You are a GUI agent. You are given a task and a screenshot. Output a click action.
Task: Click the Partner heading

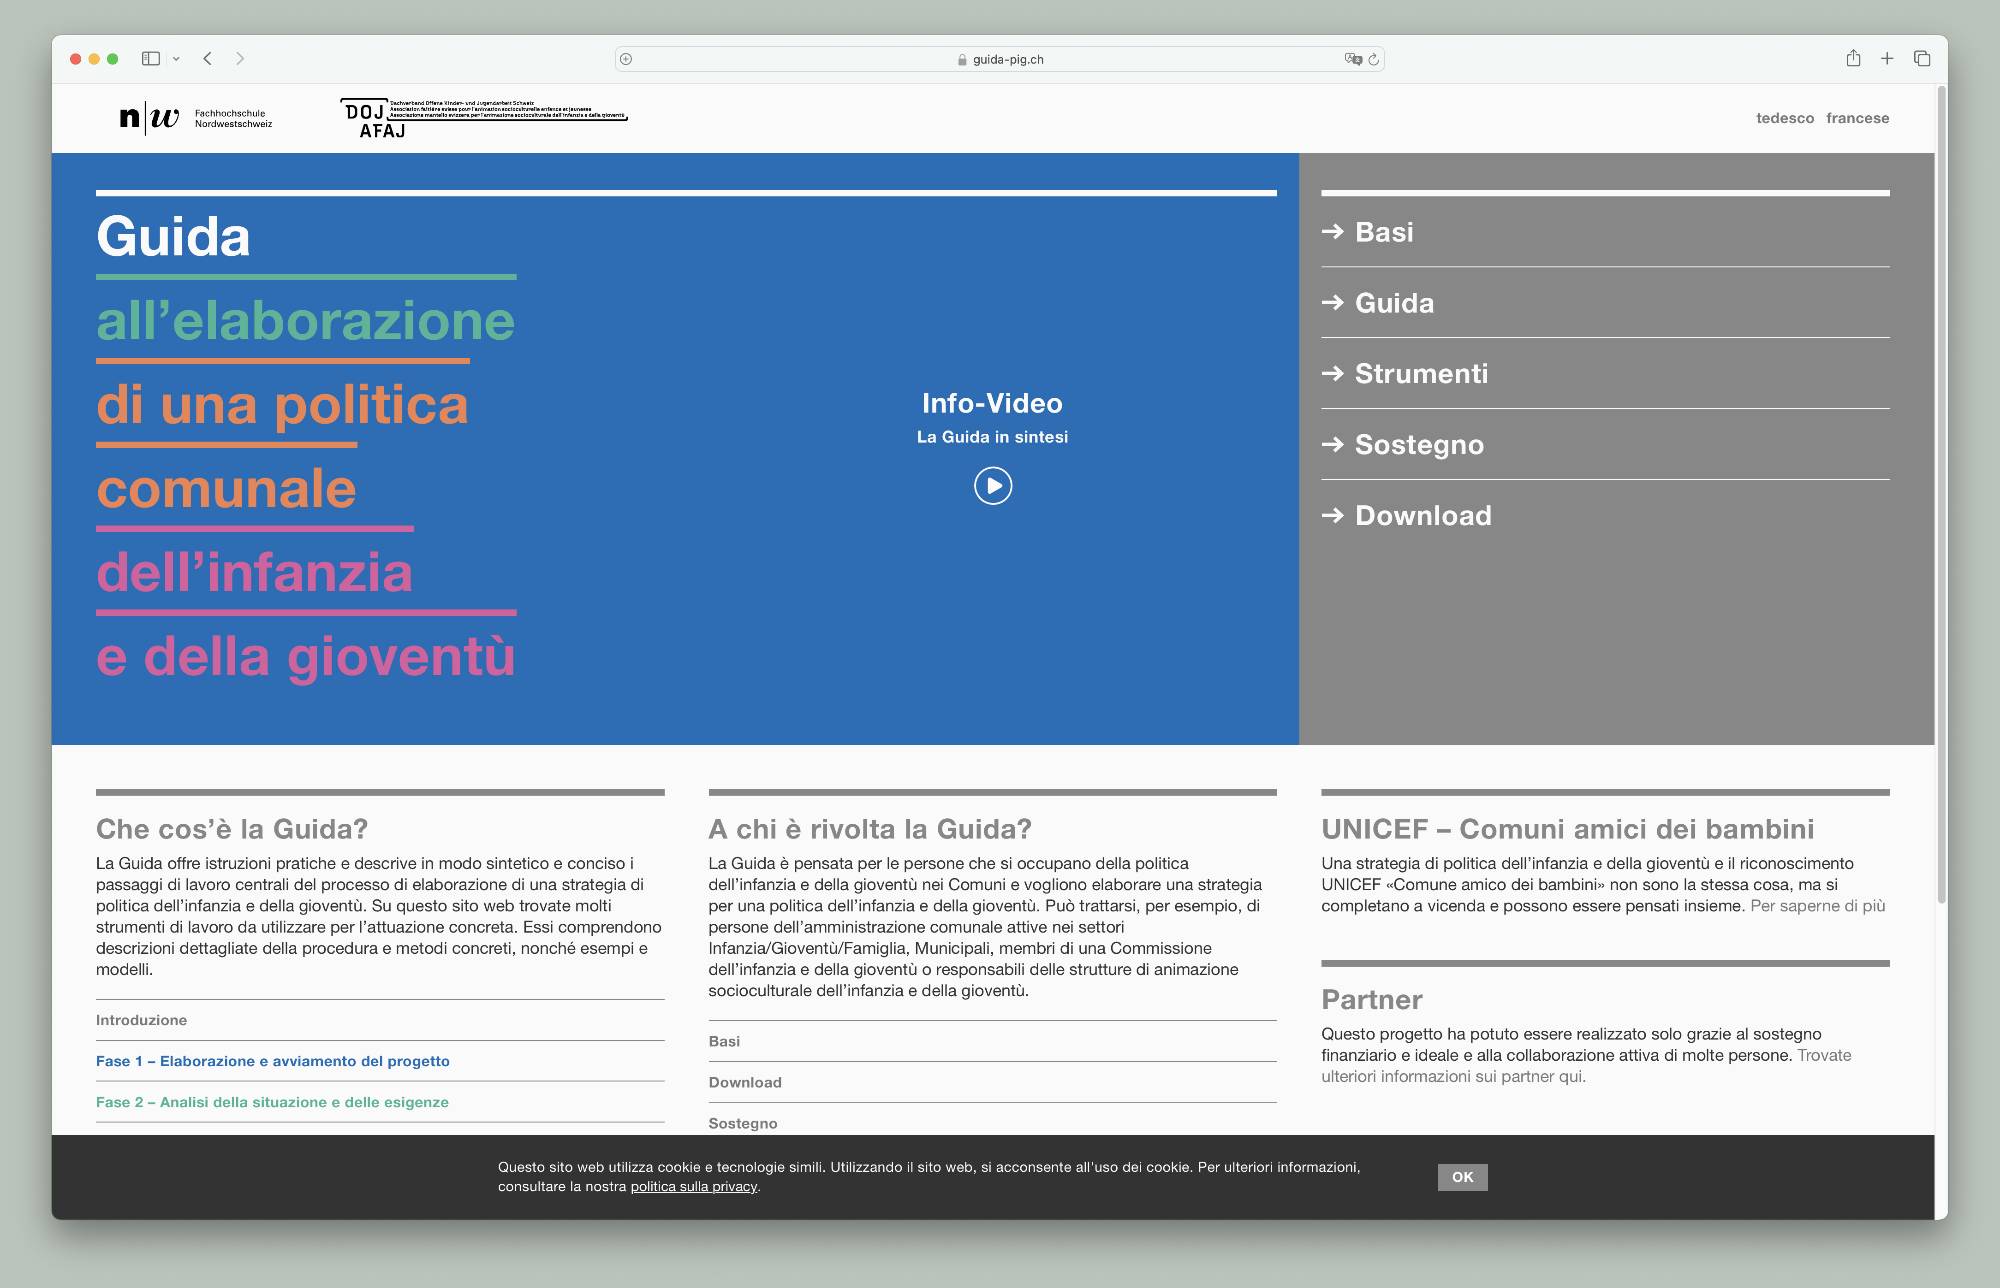tap(1372, 1000)
